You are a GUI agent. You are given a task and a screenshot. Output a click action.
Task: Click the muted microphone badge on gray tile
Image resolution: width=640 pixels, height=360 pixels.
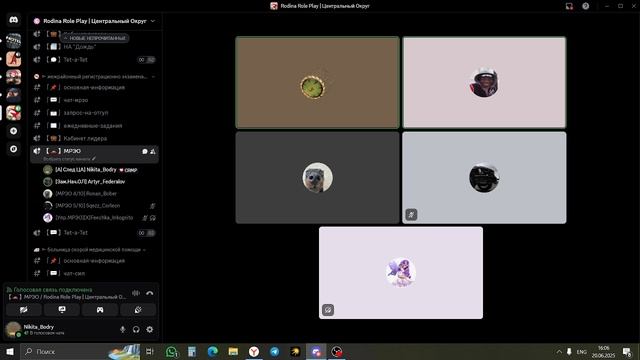(411, 214)
